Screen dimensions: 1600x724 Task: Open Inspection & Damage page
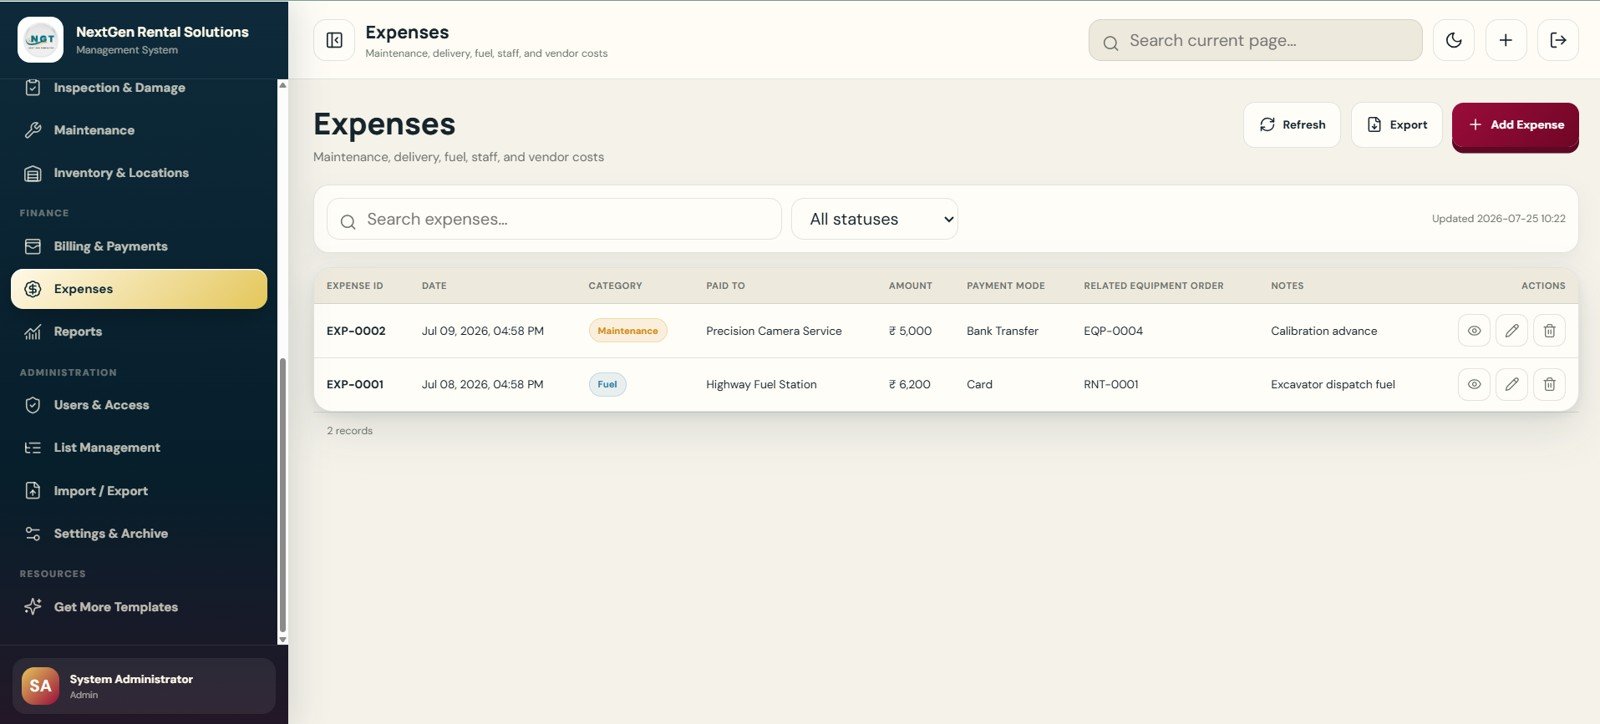click(139, 88)
